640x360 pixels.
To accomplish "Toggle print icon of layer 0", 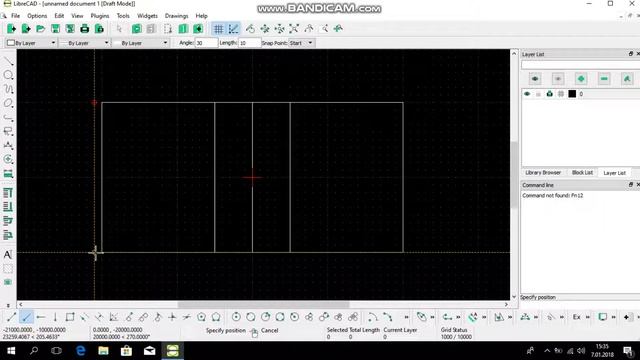I will 550,94.
